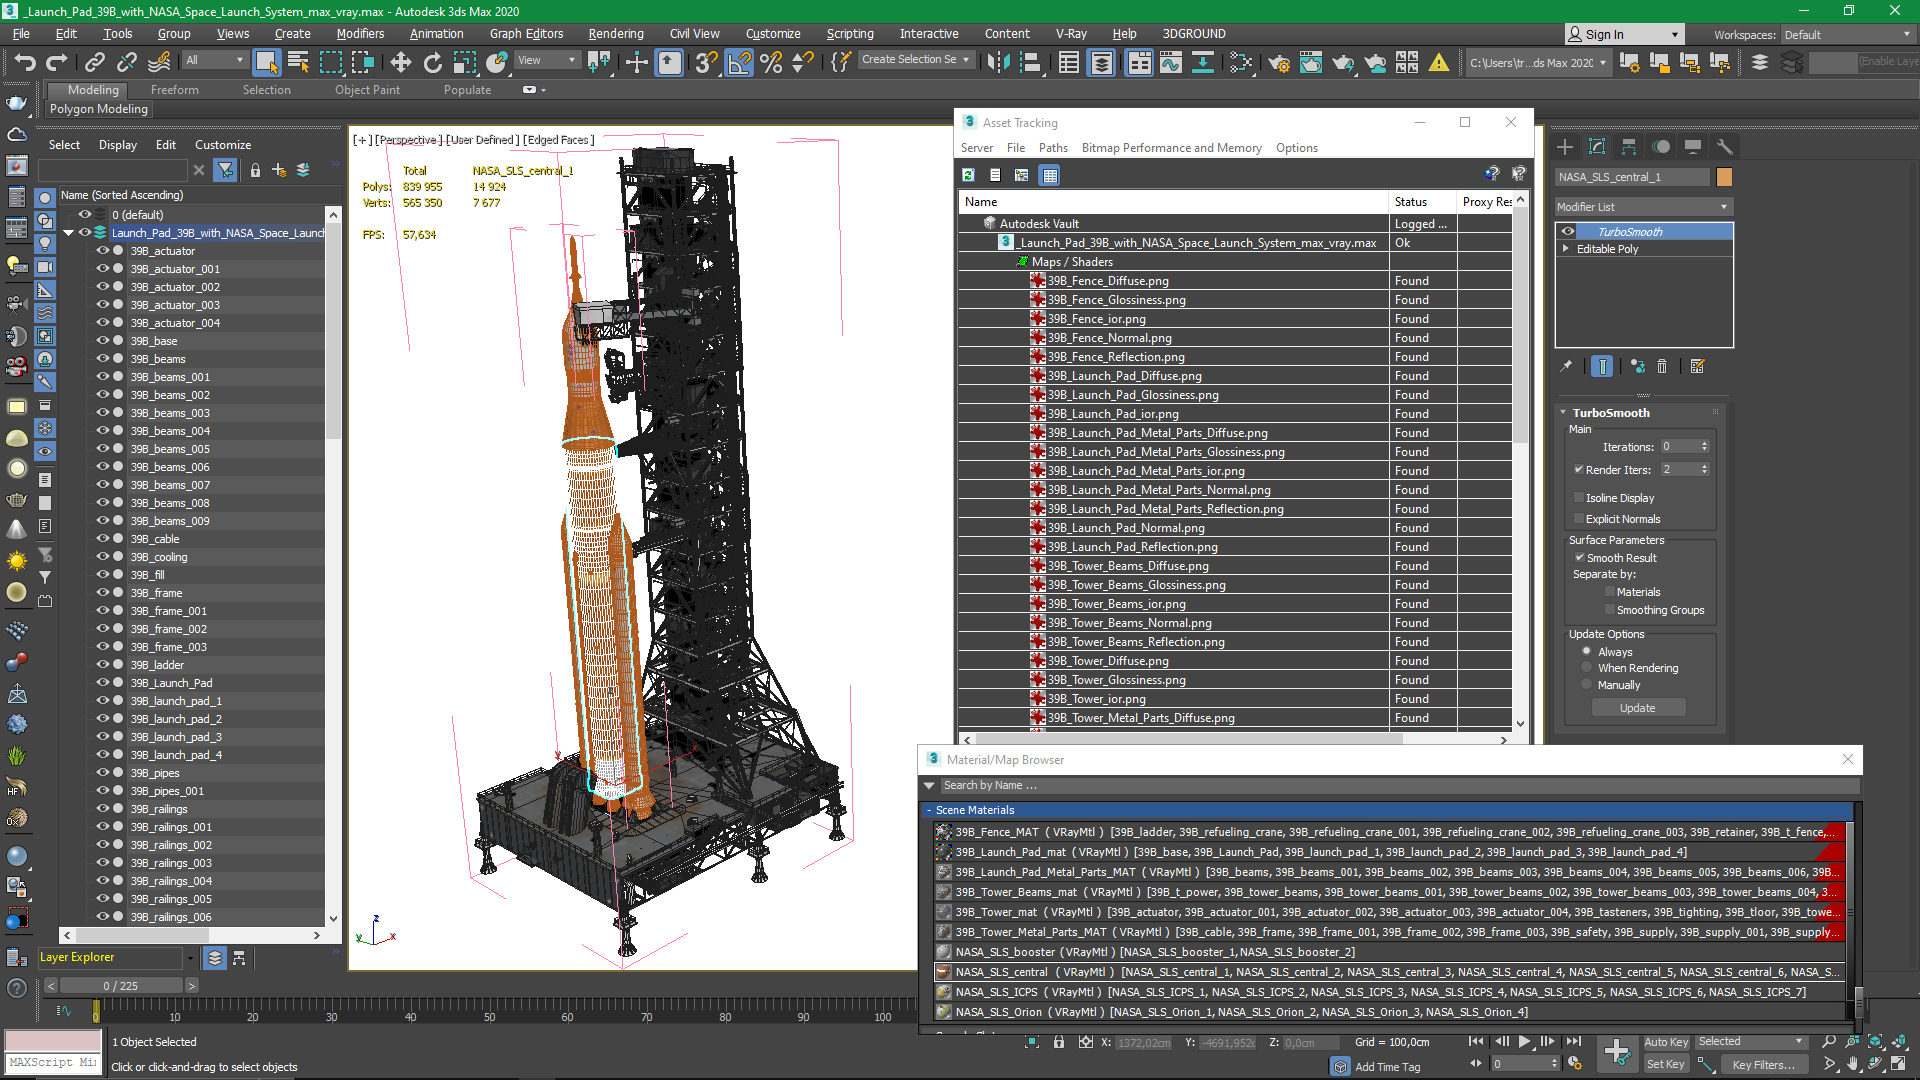Image resolution: width=1920 pixels, height=1080 pixels.
Task: Disable the Render Iters checkbox
Action: (x=1579, y=469)
